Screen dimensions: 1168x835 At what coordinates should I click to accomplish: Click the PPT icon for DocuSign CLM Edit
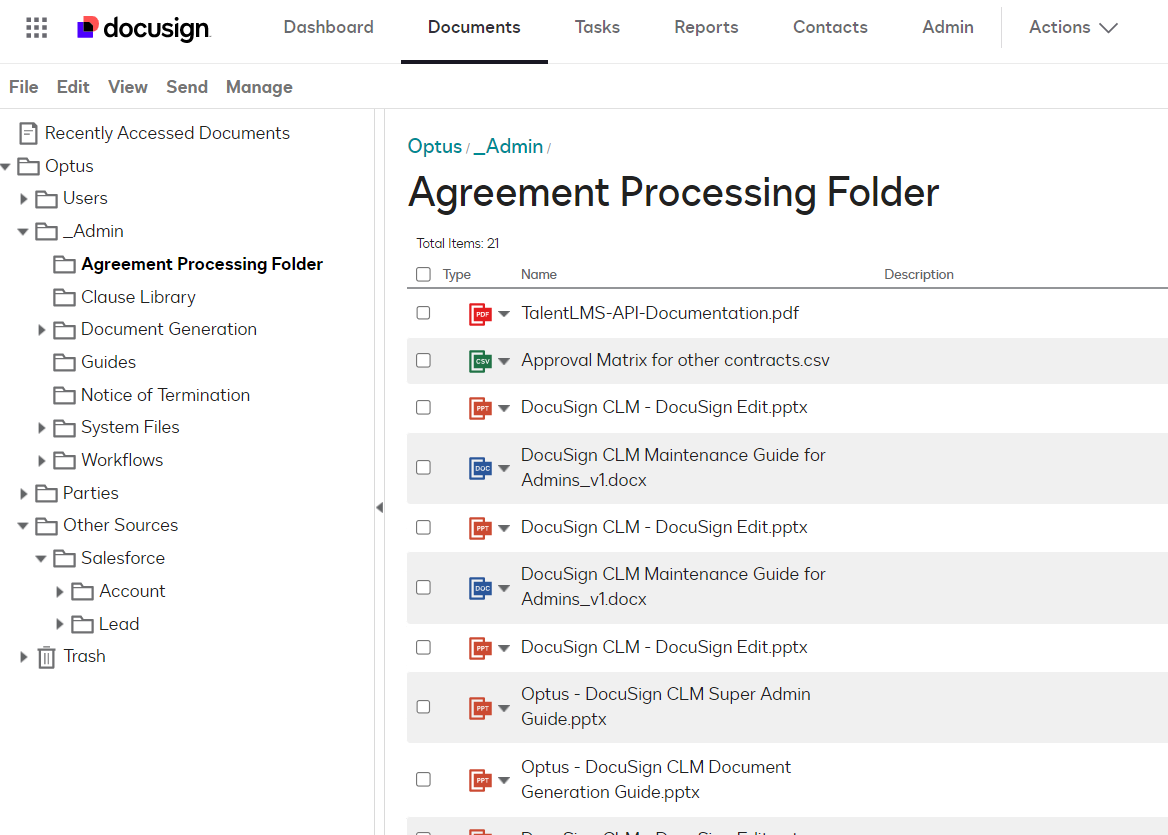click(x=480, y=407)
